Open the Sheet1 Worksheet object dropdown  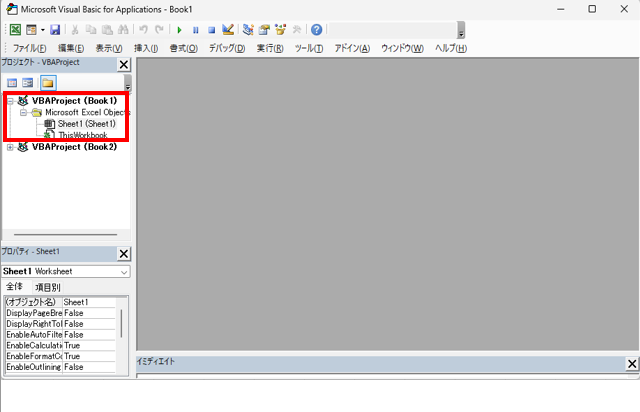124,272
